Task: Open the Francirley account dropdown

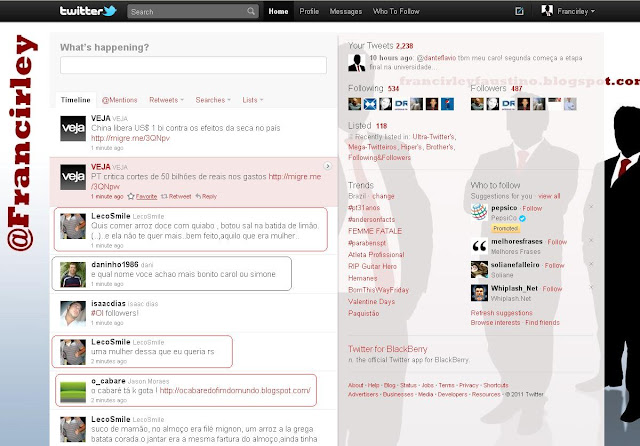Action: click(x=576, y=11)
